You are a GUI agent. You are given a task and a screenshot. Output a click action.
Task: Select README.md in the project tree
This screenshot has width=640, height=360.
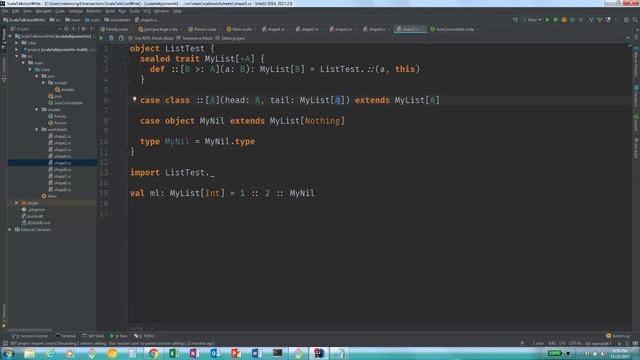click(x=36, y=223)
